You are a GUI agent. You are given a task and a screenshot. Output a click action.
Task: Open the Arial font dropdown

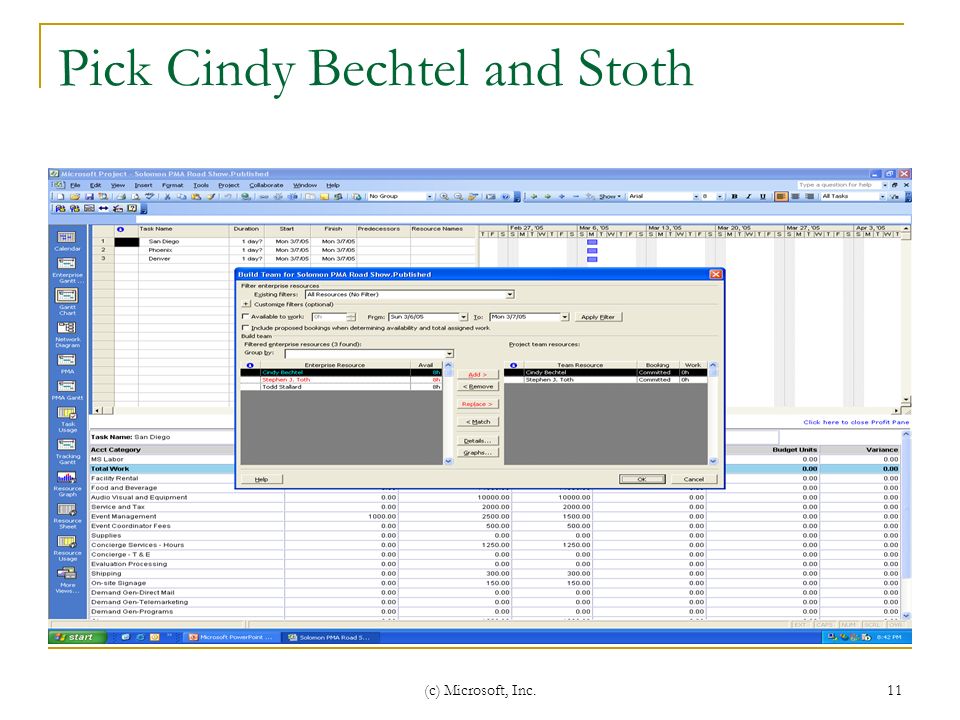[696, 197]
